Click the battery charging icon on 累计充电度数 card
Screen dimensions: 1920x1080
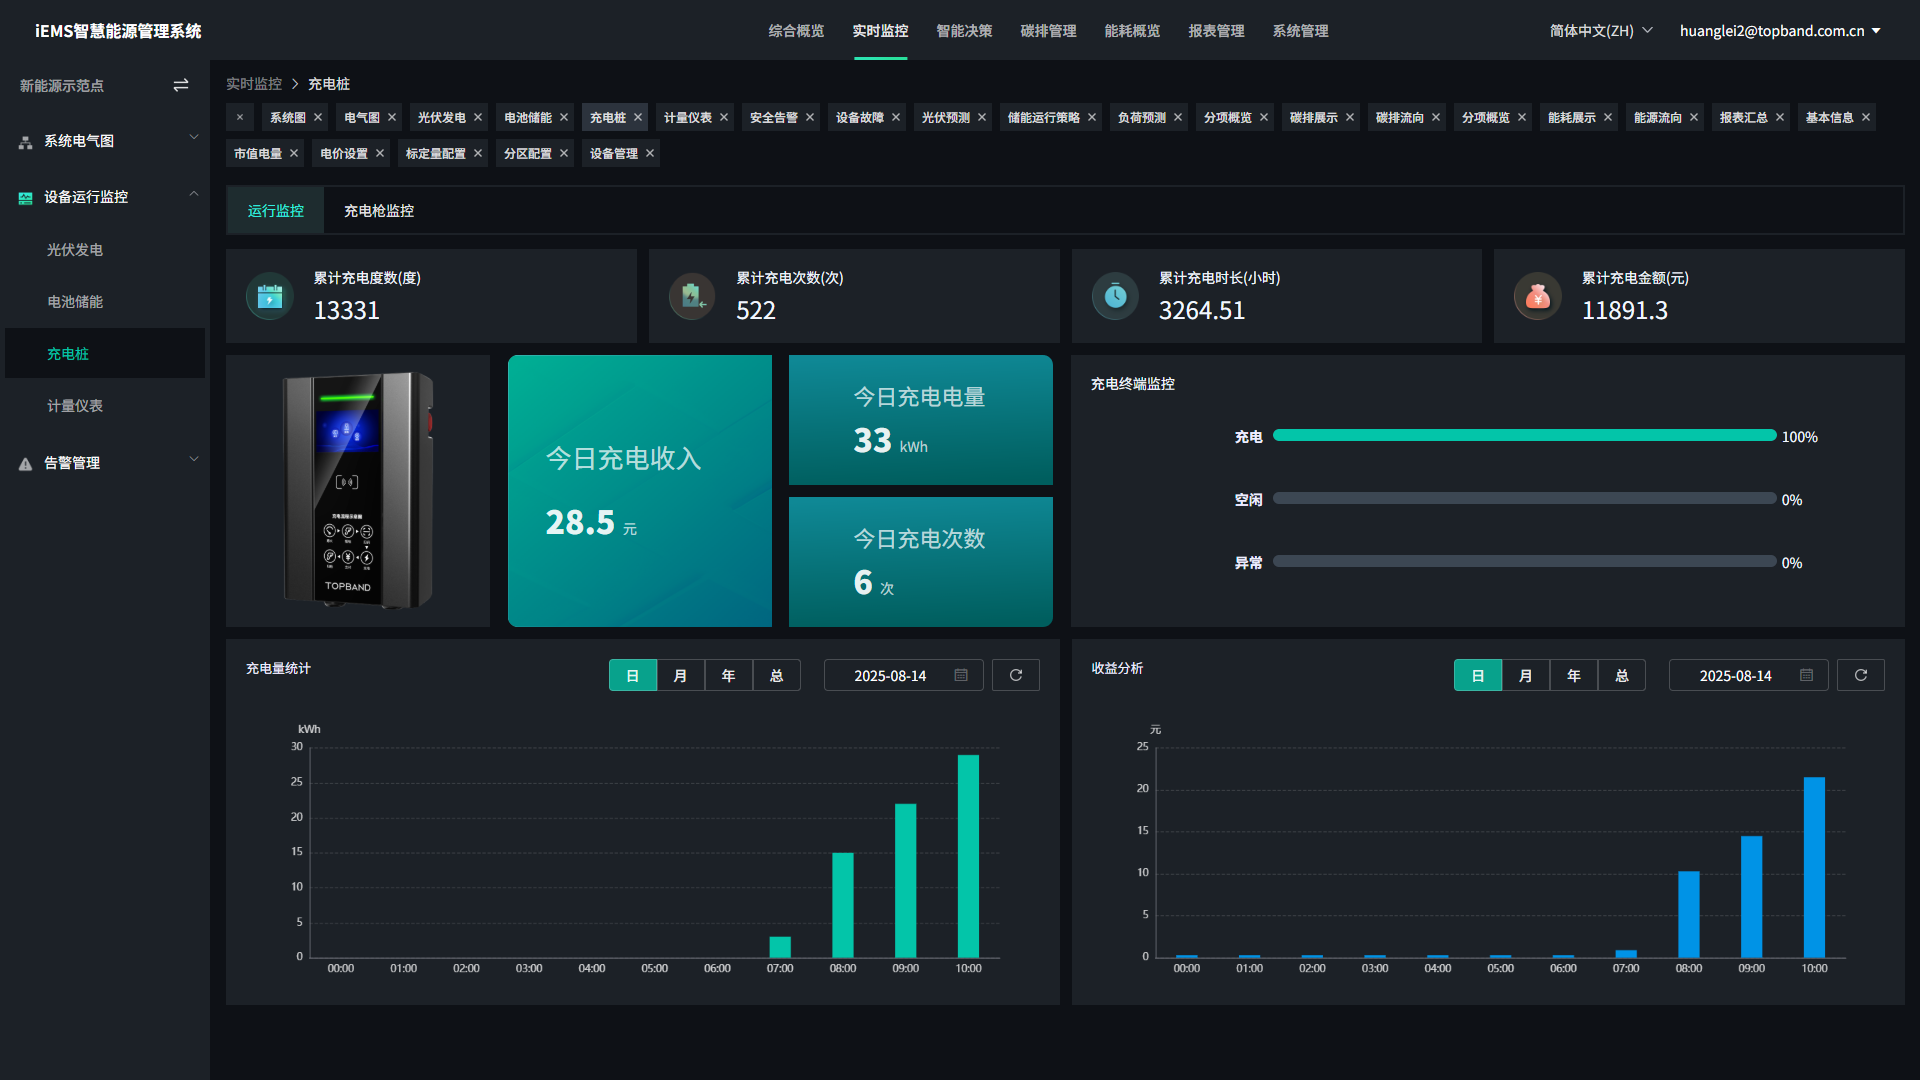[268, 296]
